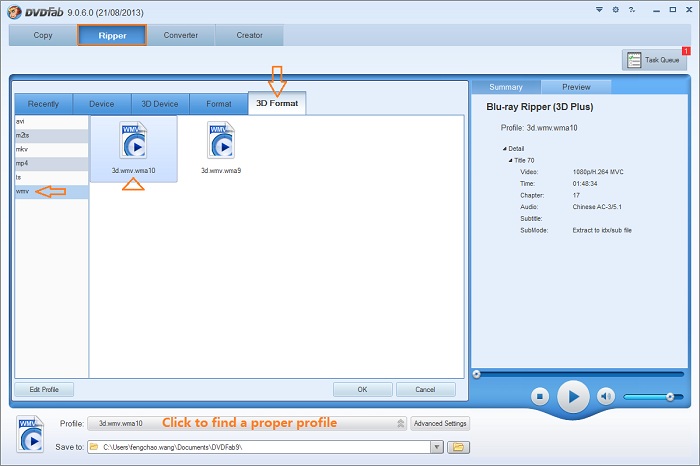Switch to the Ripper module
The image size is (700, 466).
112,35
